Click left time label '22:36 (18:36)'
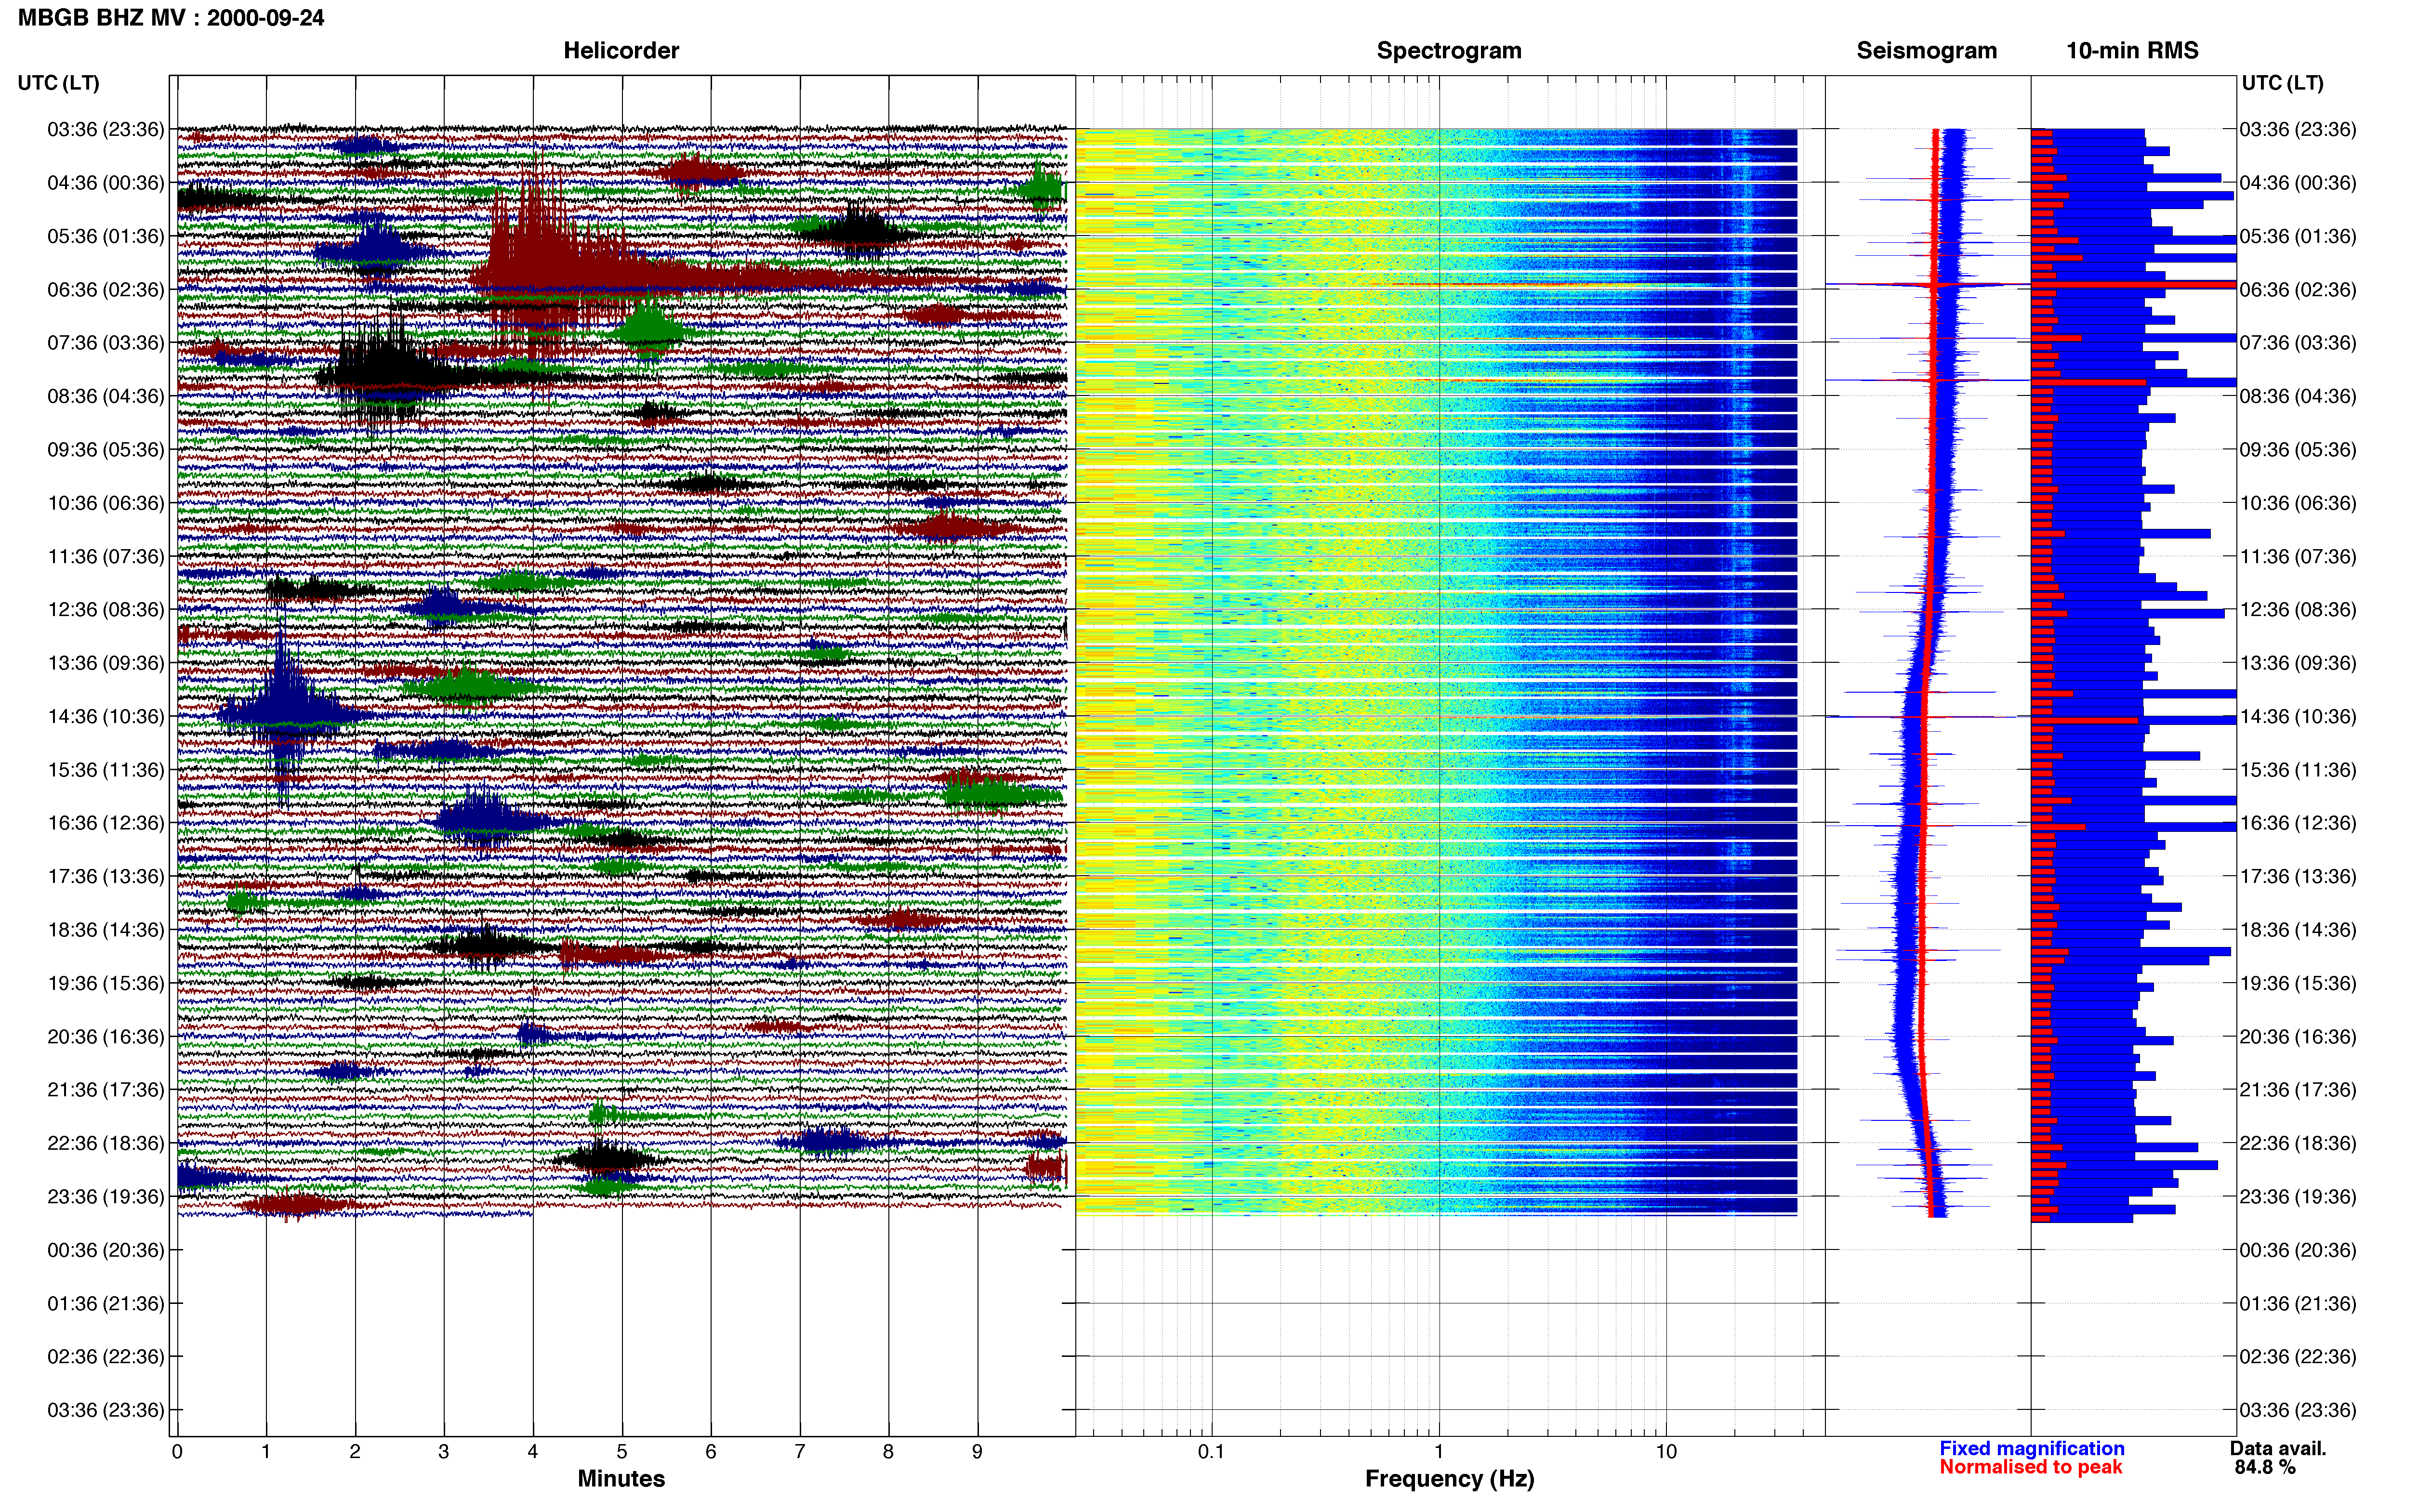 click(x=106, y=1143)
